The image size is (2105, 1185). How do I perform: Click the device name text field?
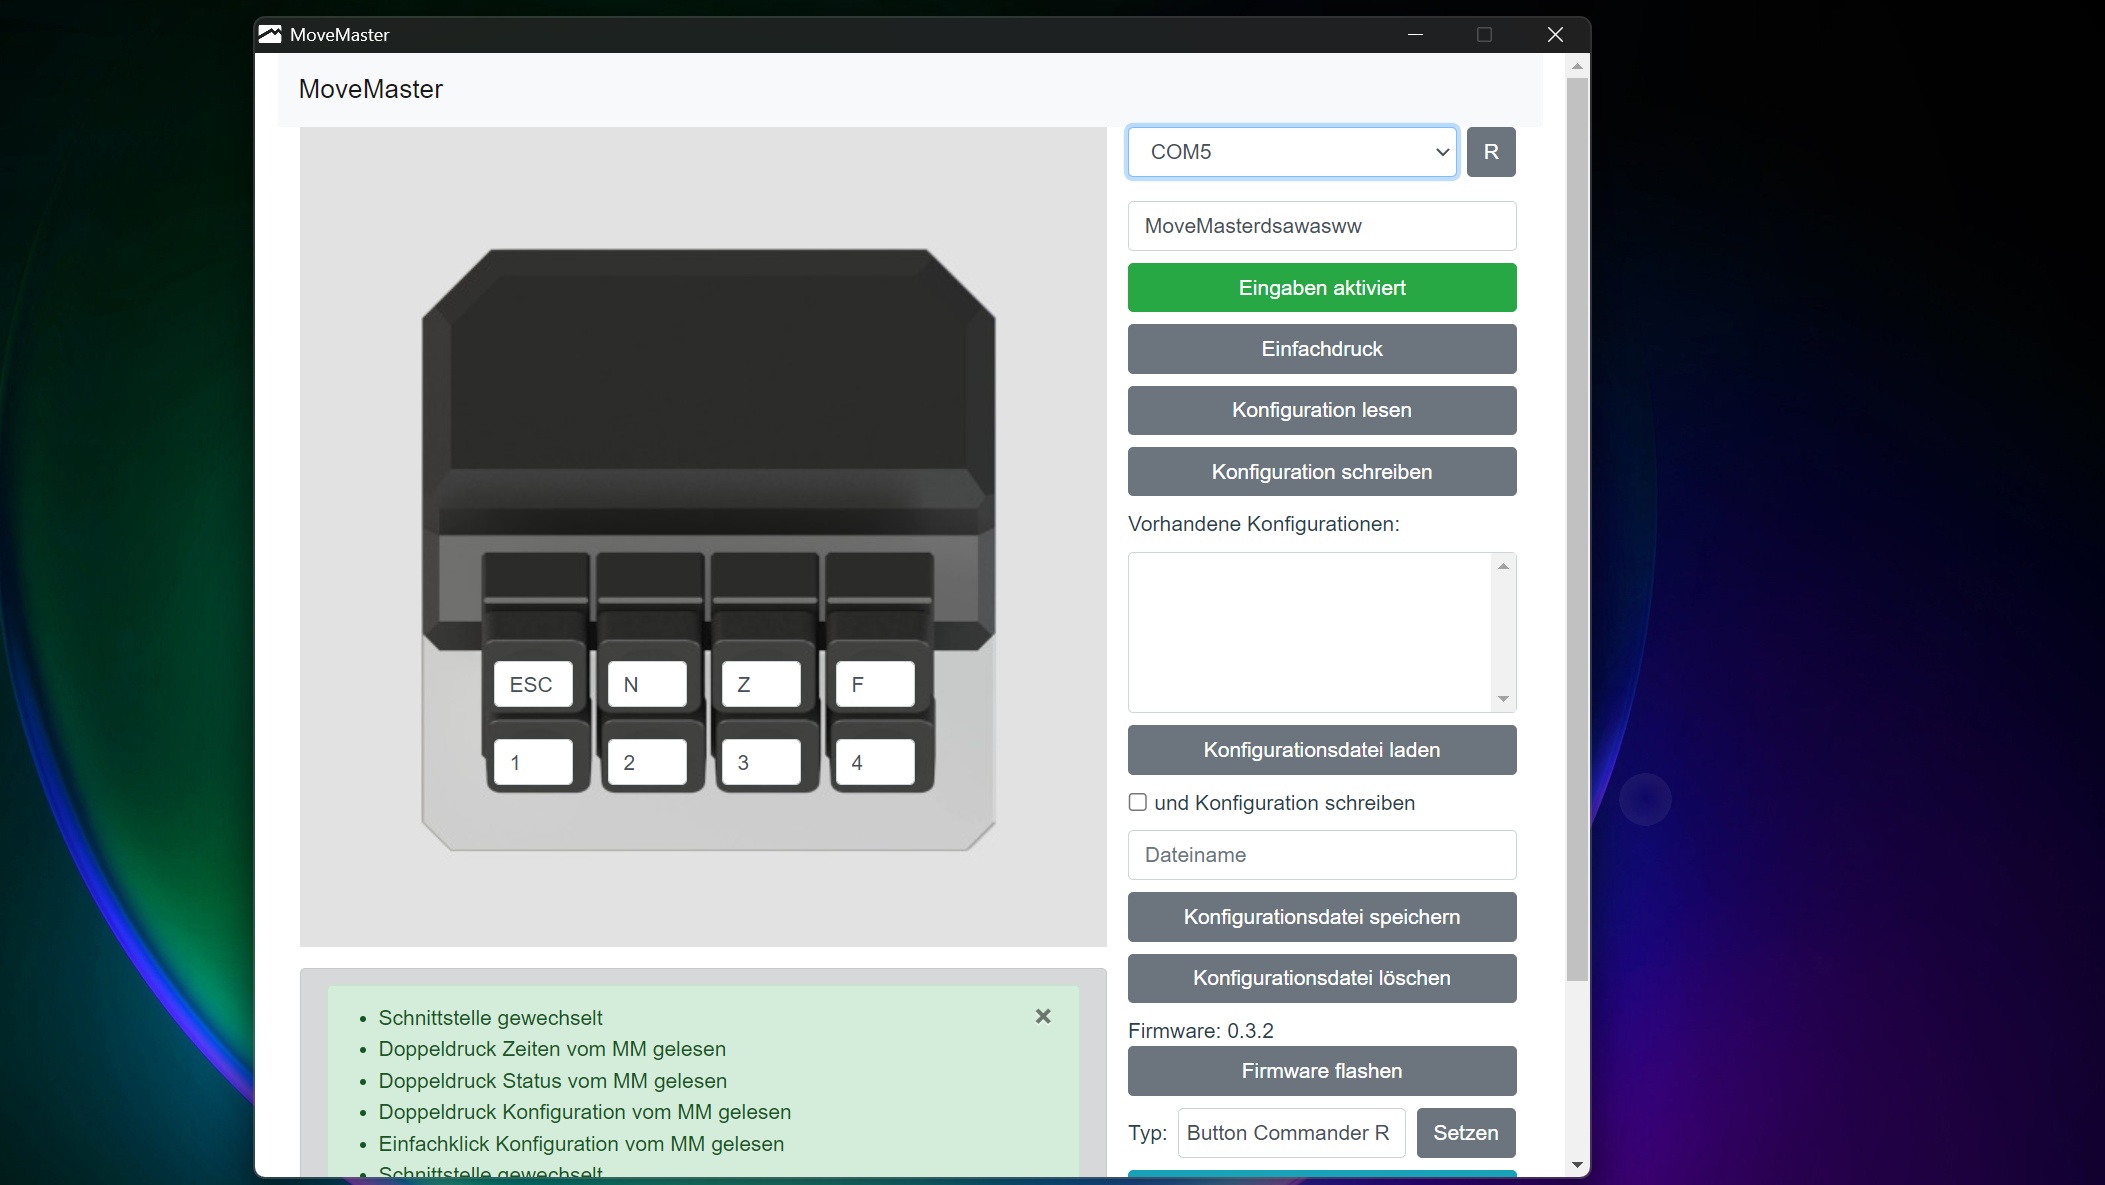[1321, 226]
